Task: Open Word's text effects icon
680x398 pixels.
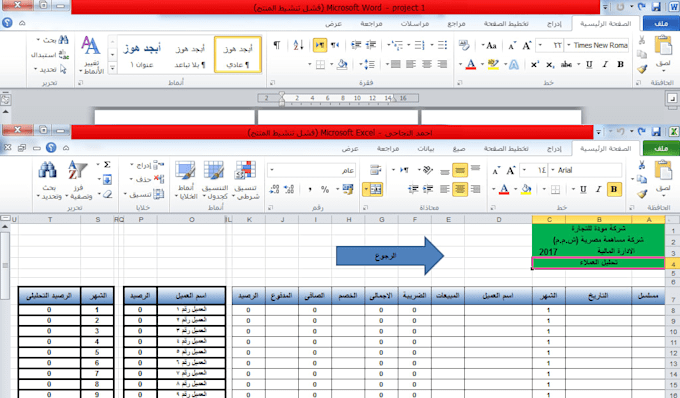Action: [514, 65]
